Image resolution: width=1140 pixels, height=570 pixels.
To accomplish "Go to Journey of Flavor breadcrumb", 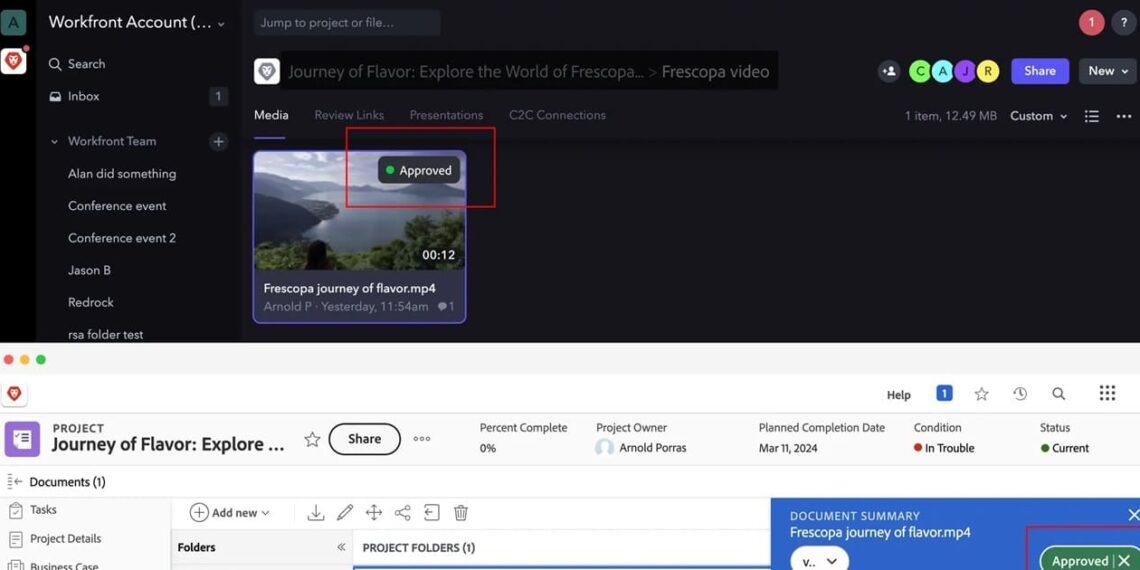I will pyautogui.click(x=466, y=71).
